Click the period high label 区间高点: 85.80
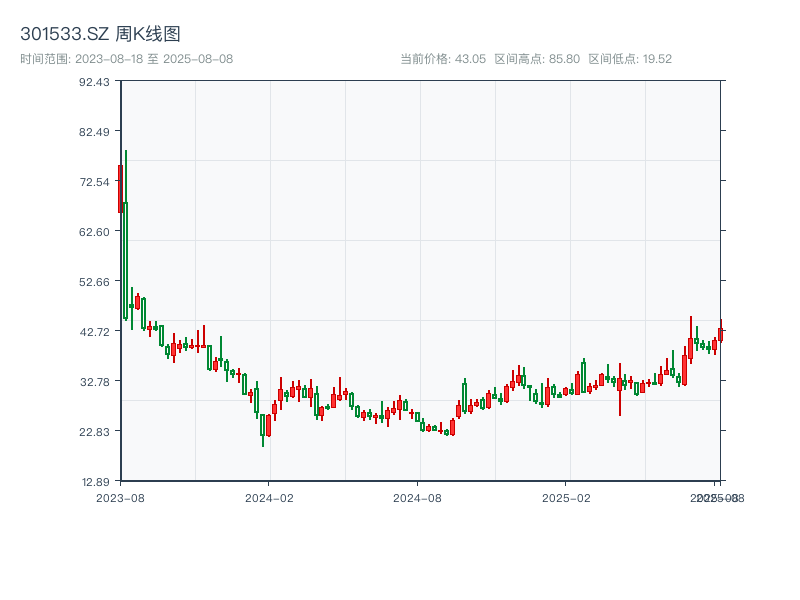 click(537, 59)
